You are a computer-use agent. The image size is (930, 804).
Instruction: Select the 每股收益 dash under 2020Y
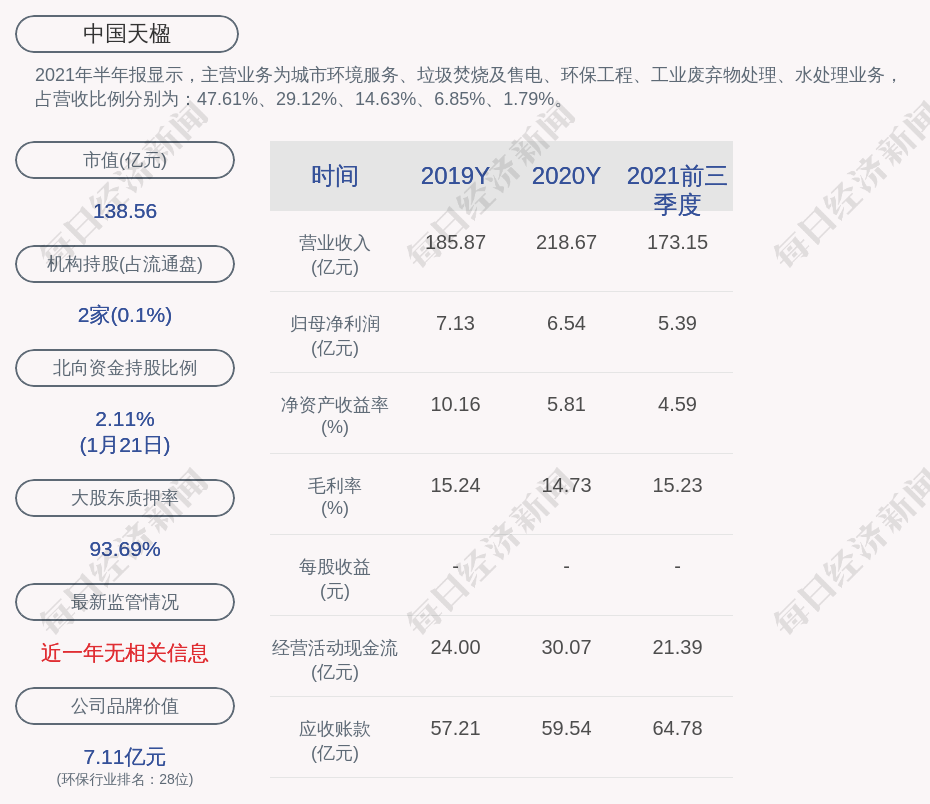click(x=566, y=567)
